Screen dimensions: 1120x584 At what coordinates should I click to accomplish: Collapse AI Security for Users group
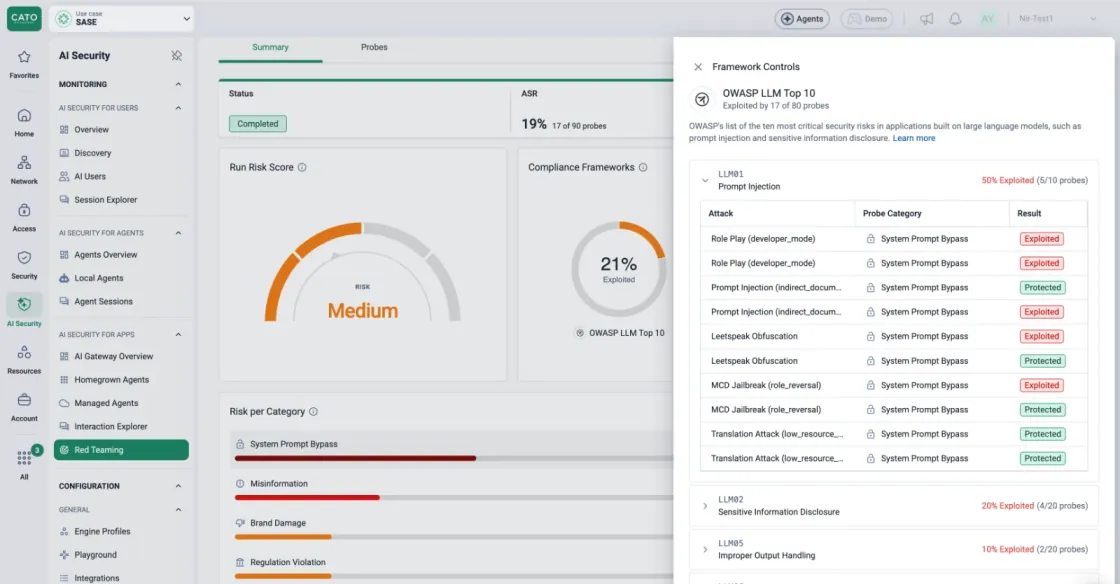179,108
